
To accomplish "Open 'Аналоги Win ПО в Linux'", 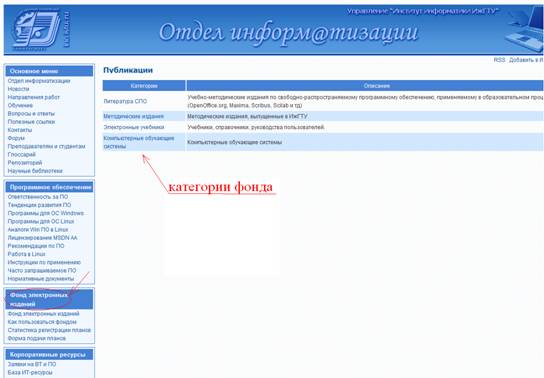I will tap(38, 230).
